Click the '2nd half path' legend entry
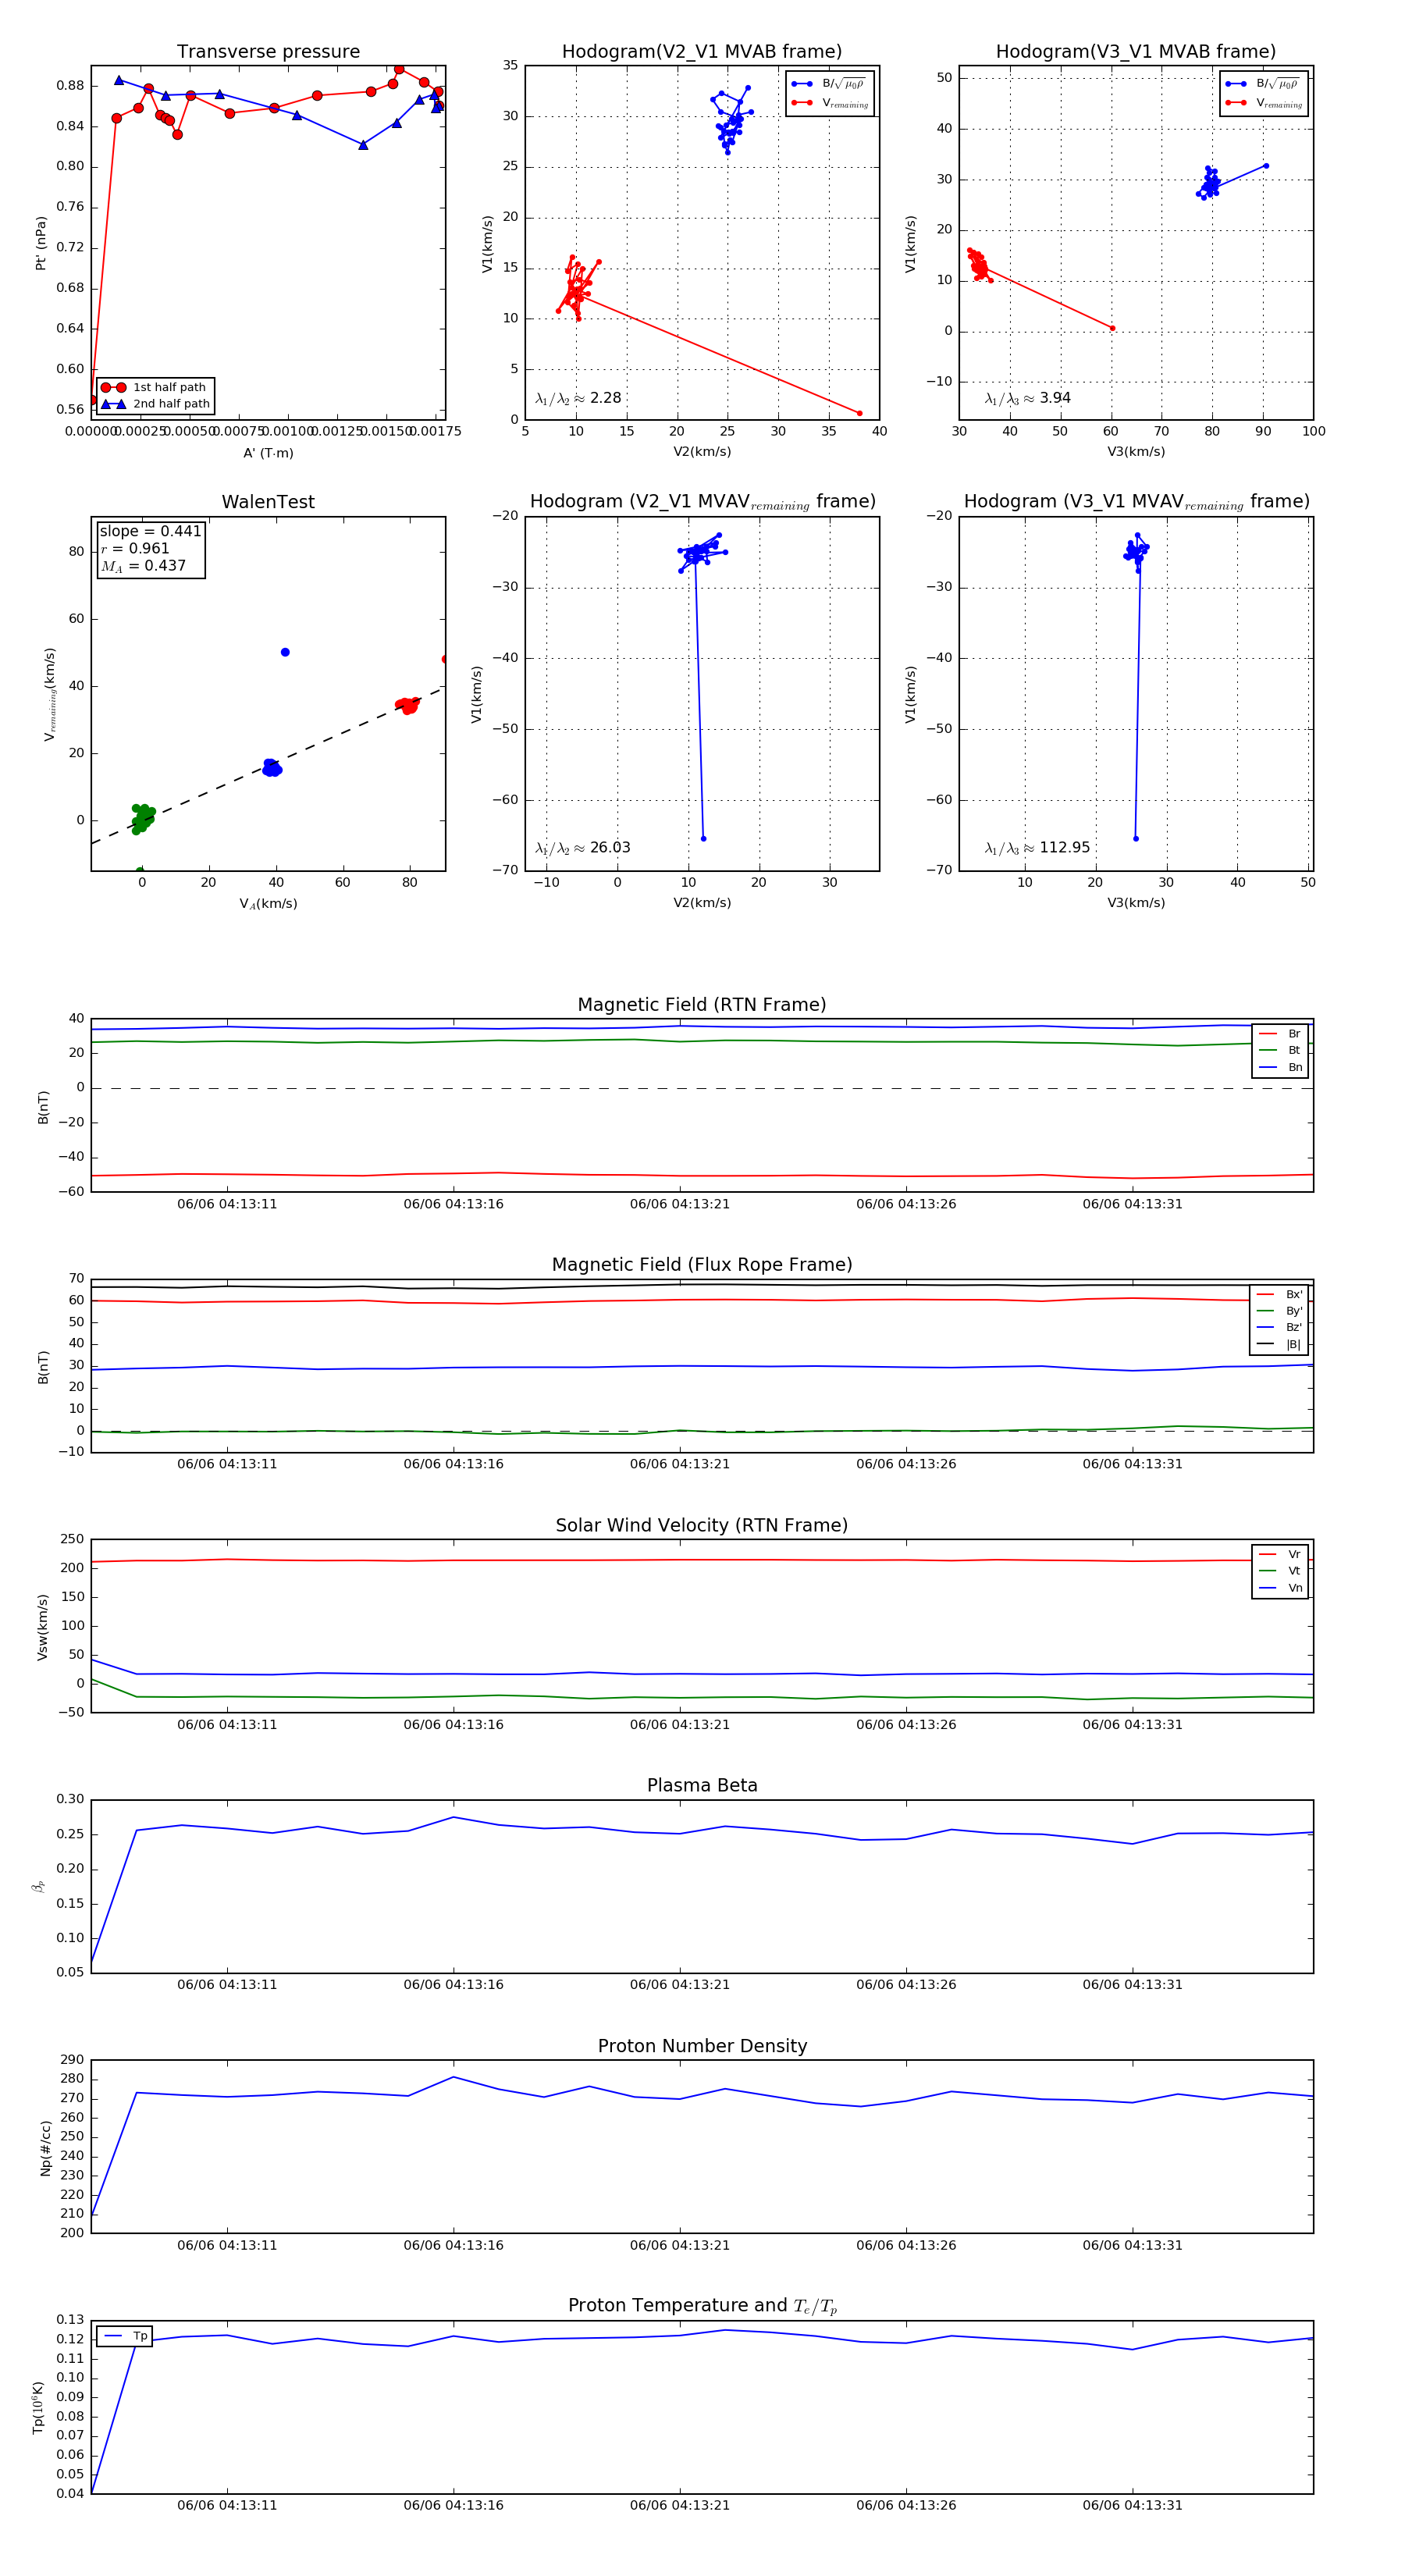This screenshot has height=2576, width=1405. click(x=156, y=404)
